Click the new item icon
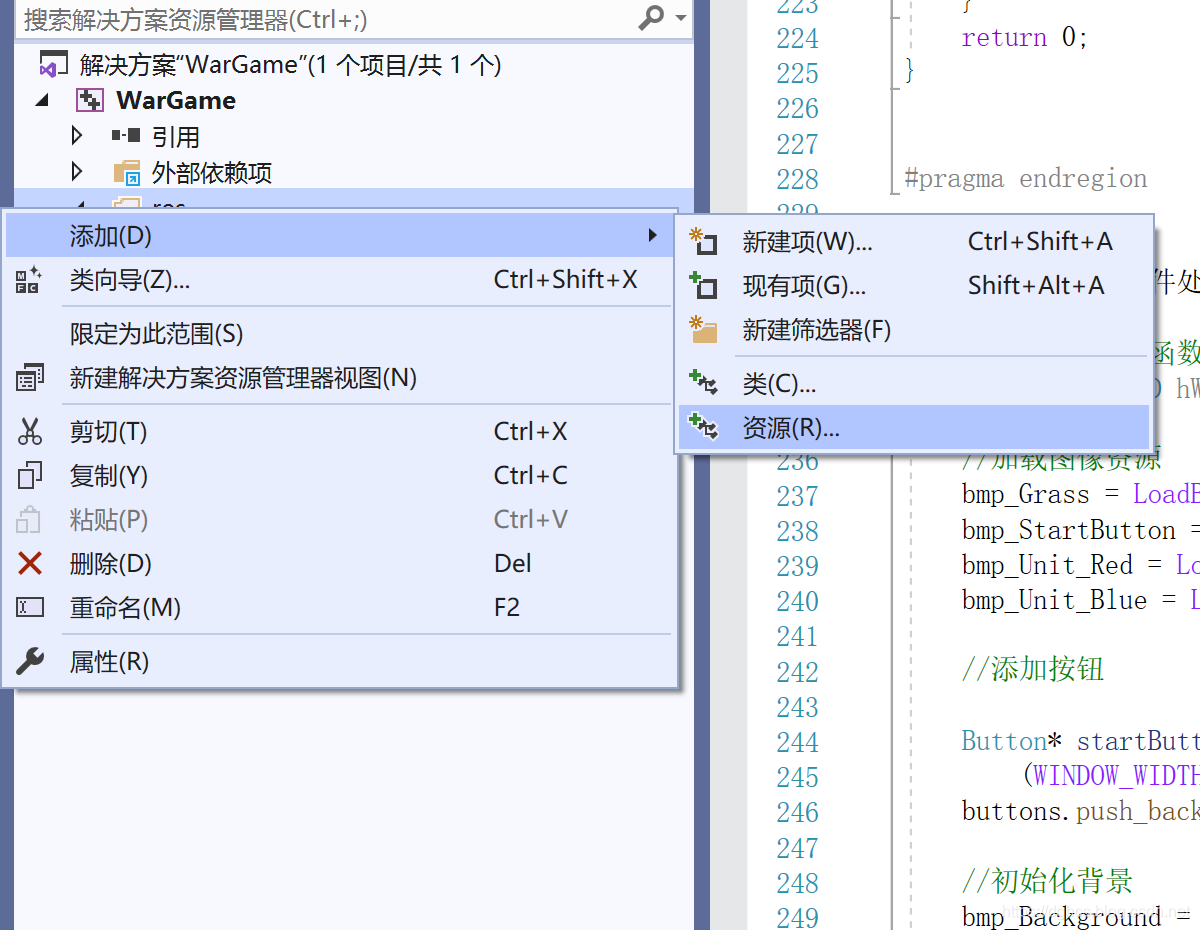Image resolution: width=1200 pixels, height=930 pixels. point(704,241)
